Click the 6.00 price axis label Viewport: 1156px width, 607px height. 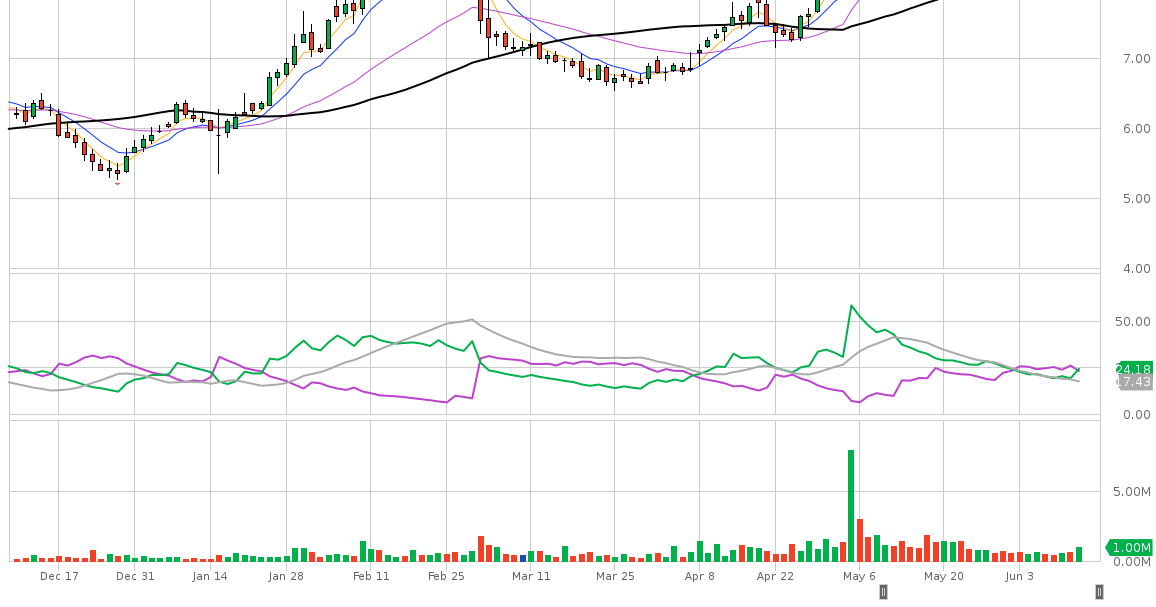tap(1137, 128)
